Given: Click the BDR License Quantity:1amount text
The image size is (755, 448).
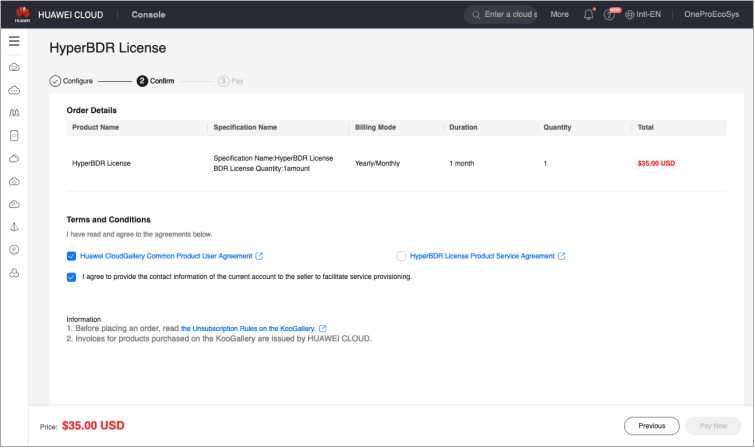Looking at the screenshot, I should (x=261, y=169).
